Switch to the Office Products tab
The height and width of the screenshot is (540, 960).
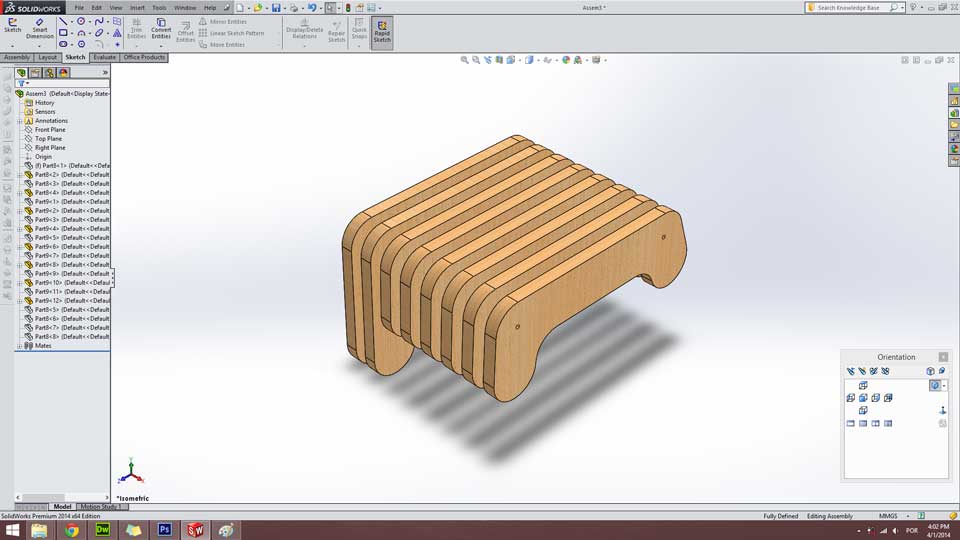144,57
